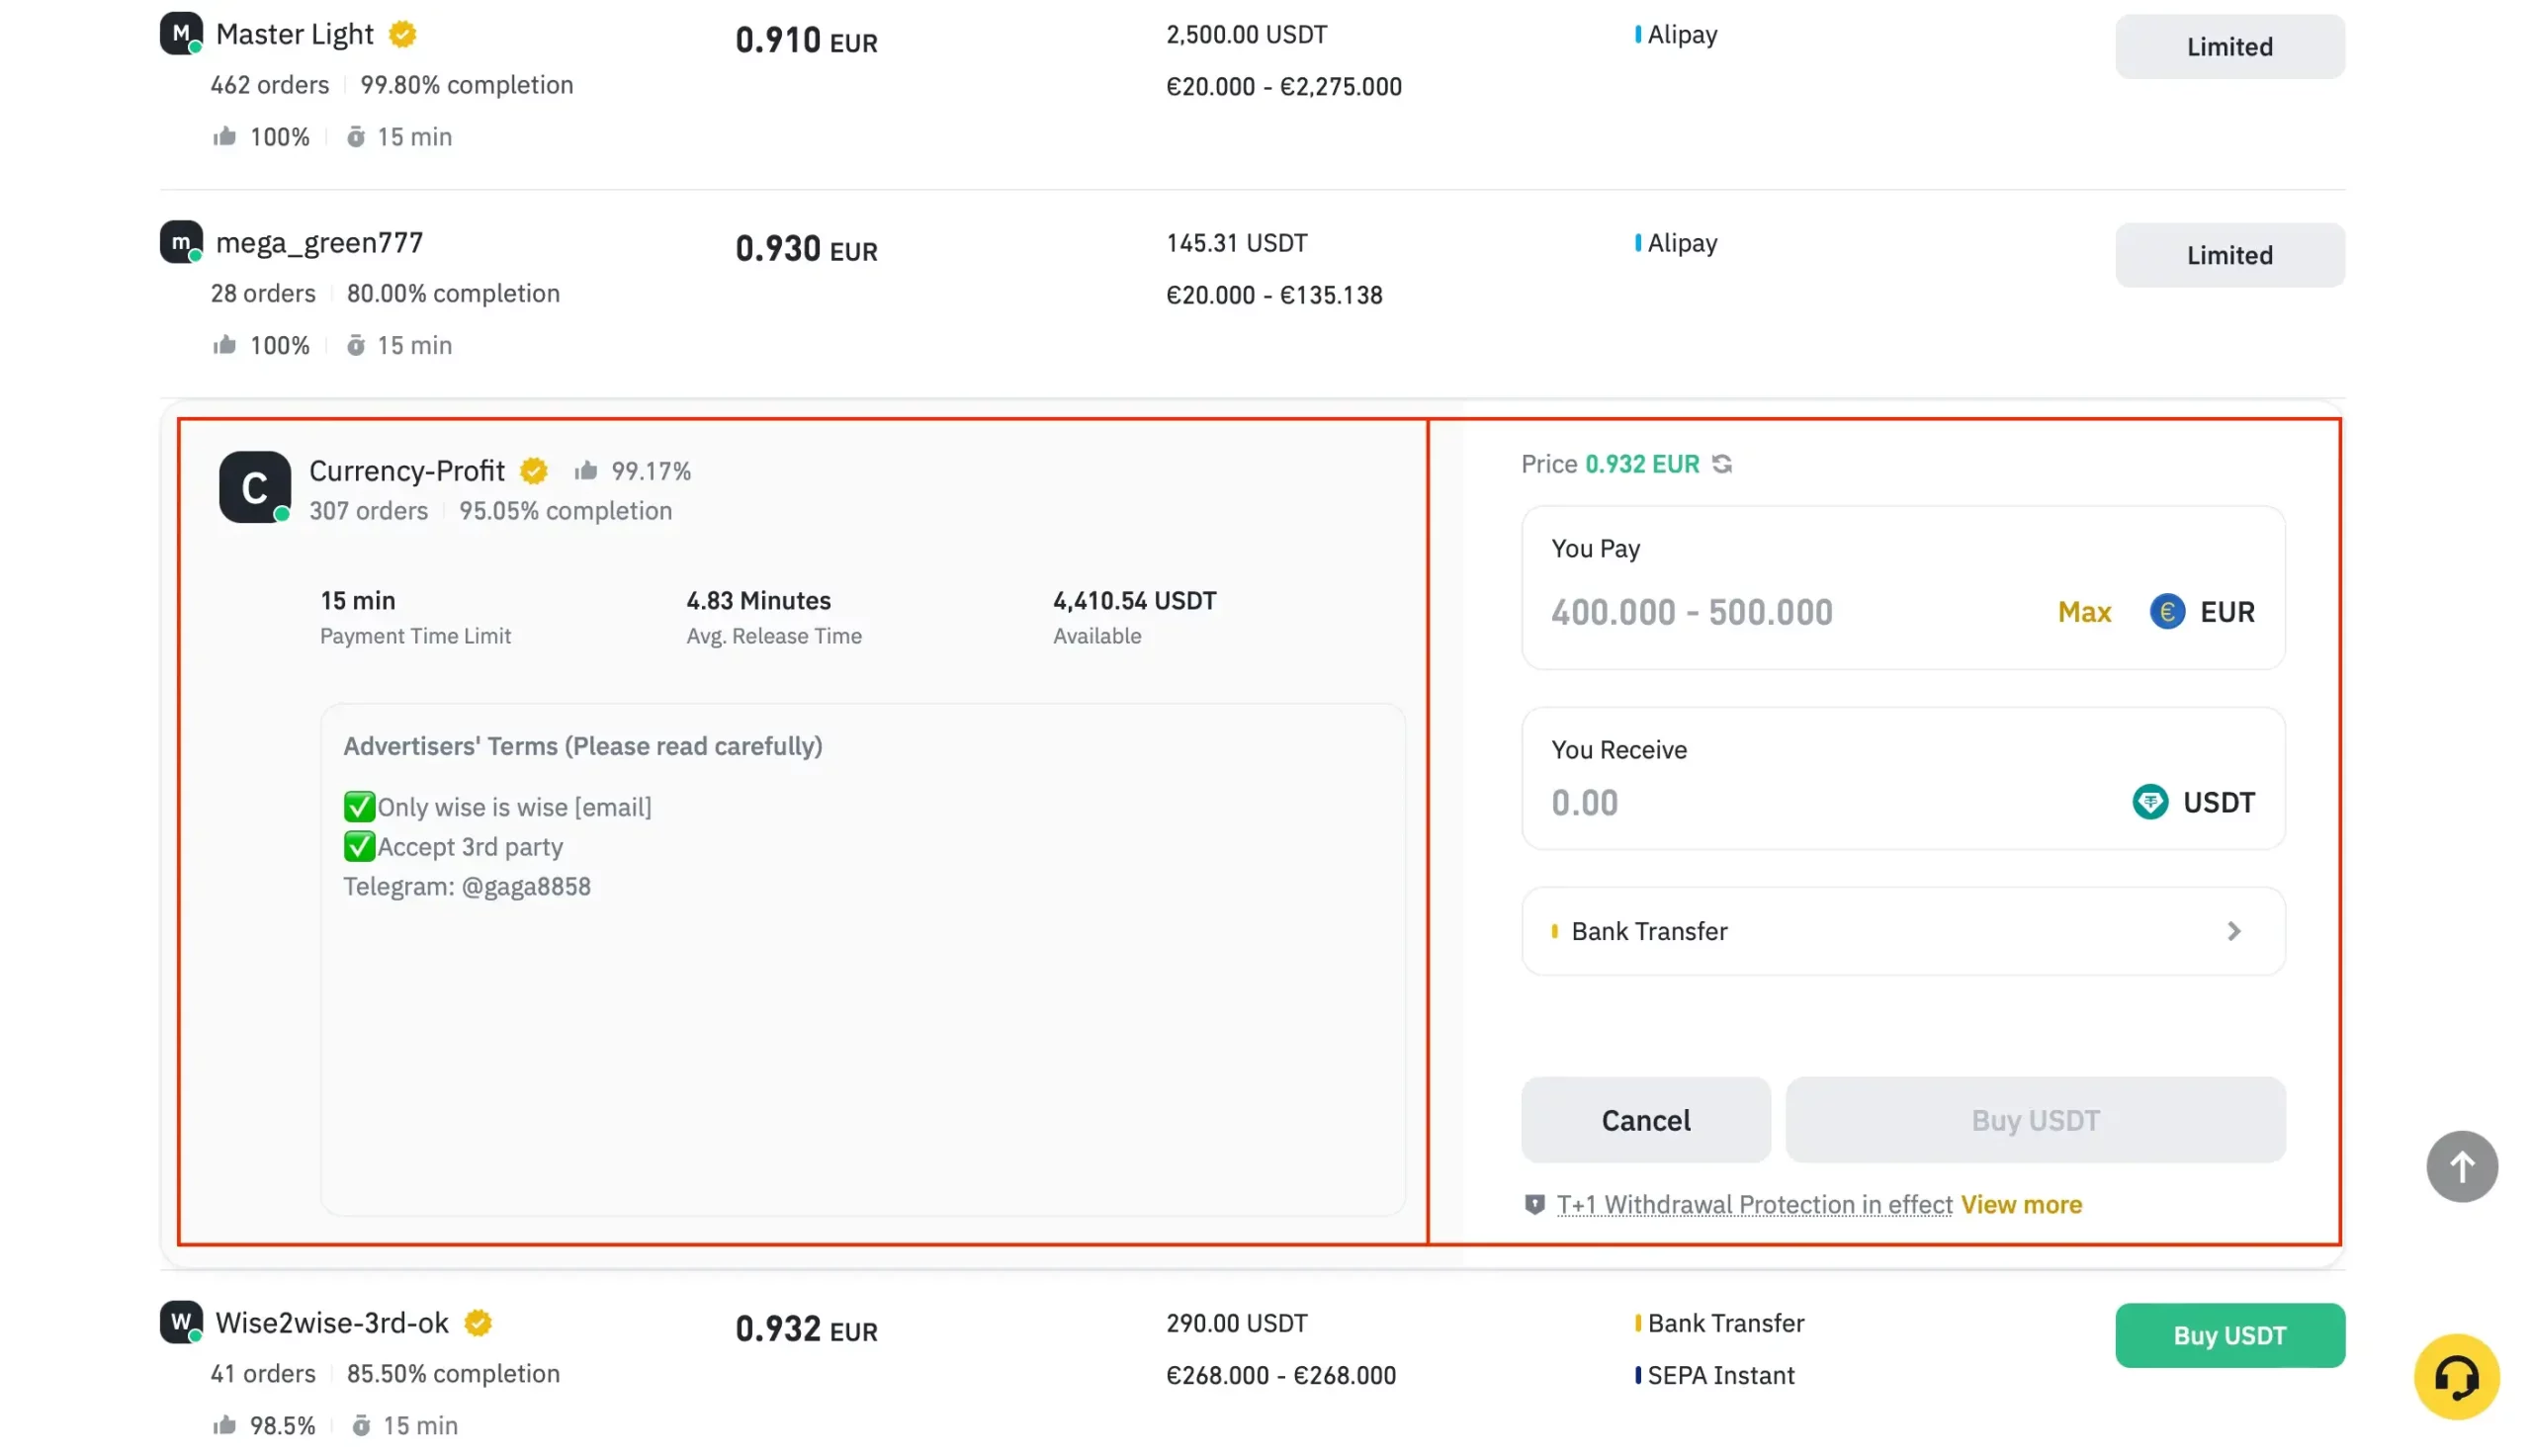Select the Cancel option on current order

pos(1644,1119)
